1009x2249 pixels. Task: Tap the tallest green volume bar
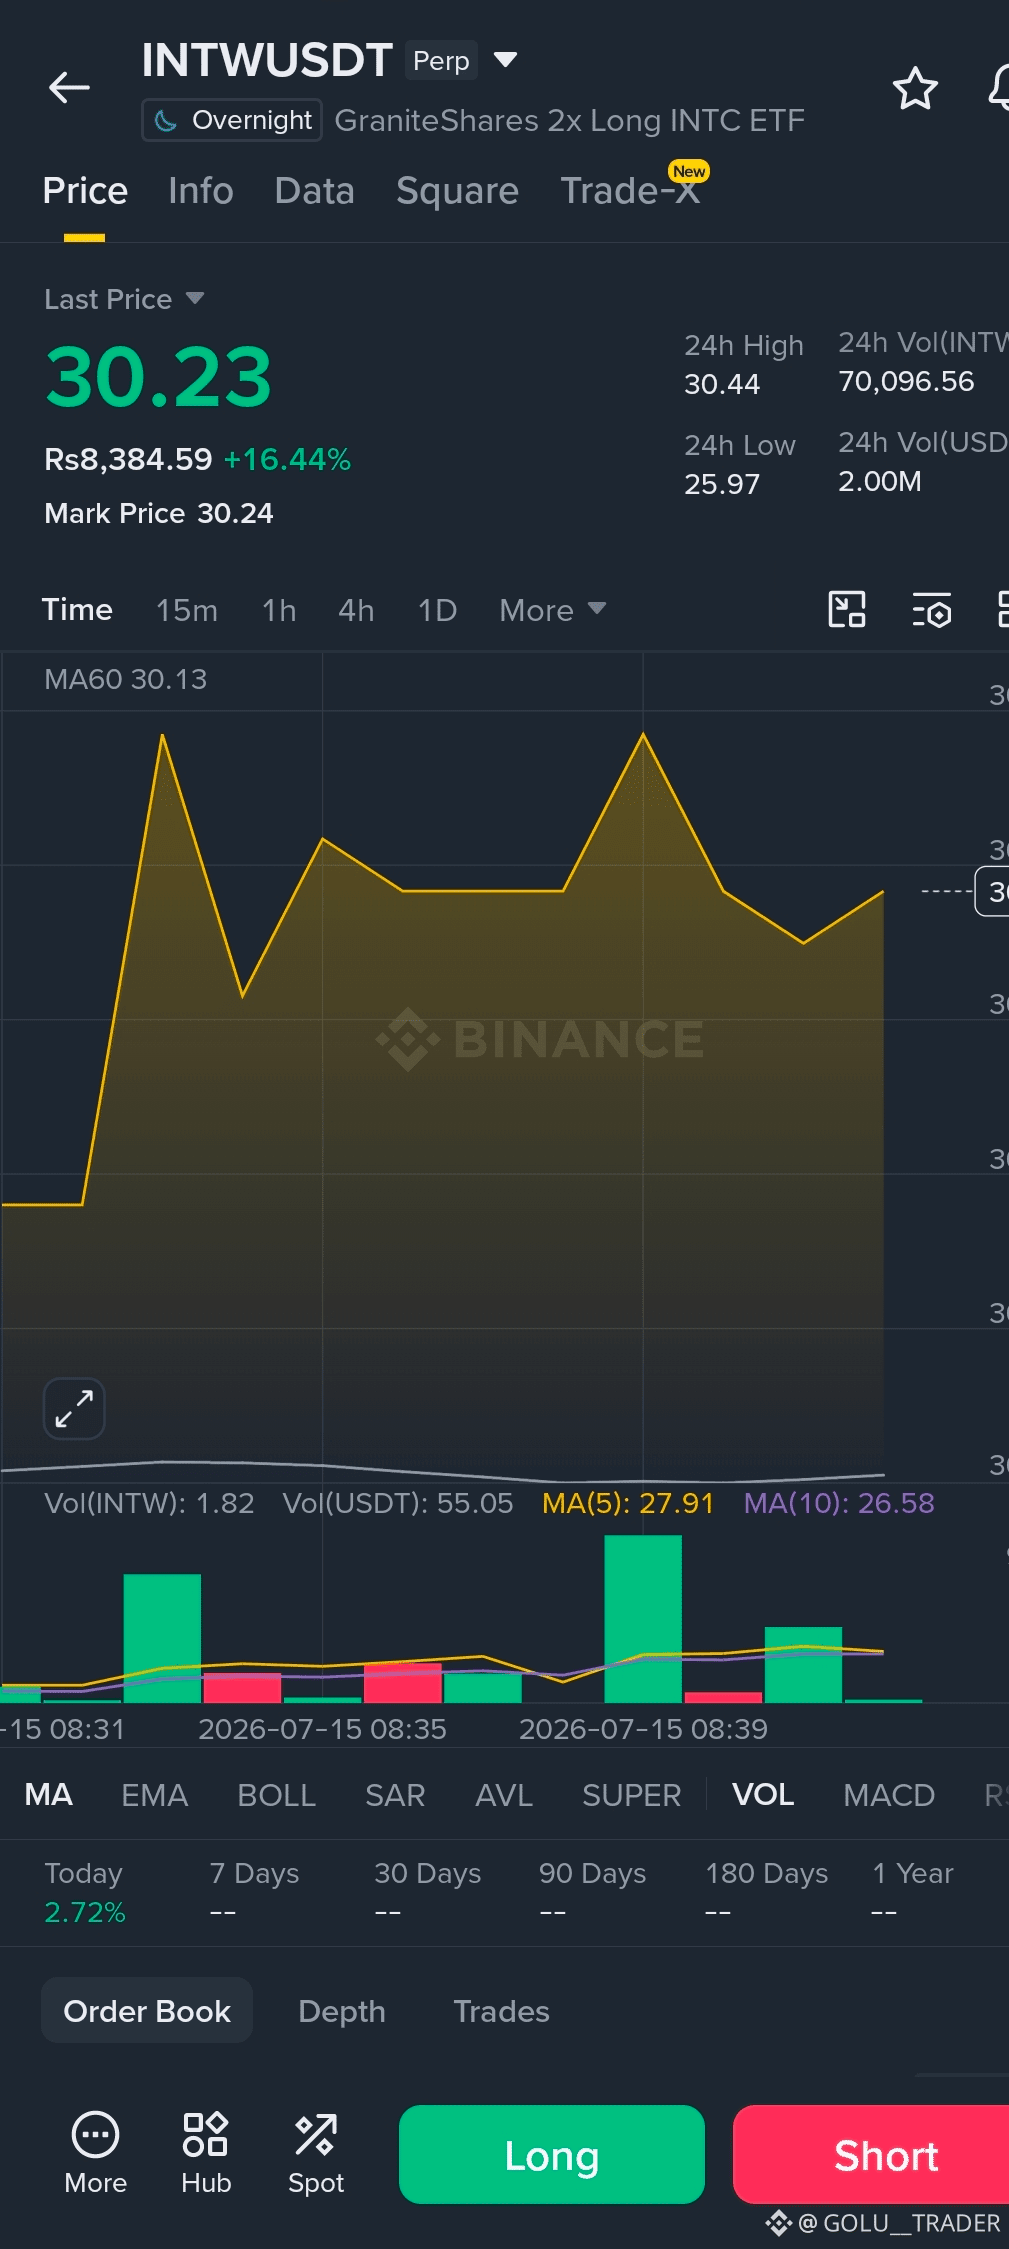pyautogui.click(x=643, y=1618)
